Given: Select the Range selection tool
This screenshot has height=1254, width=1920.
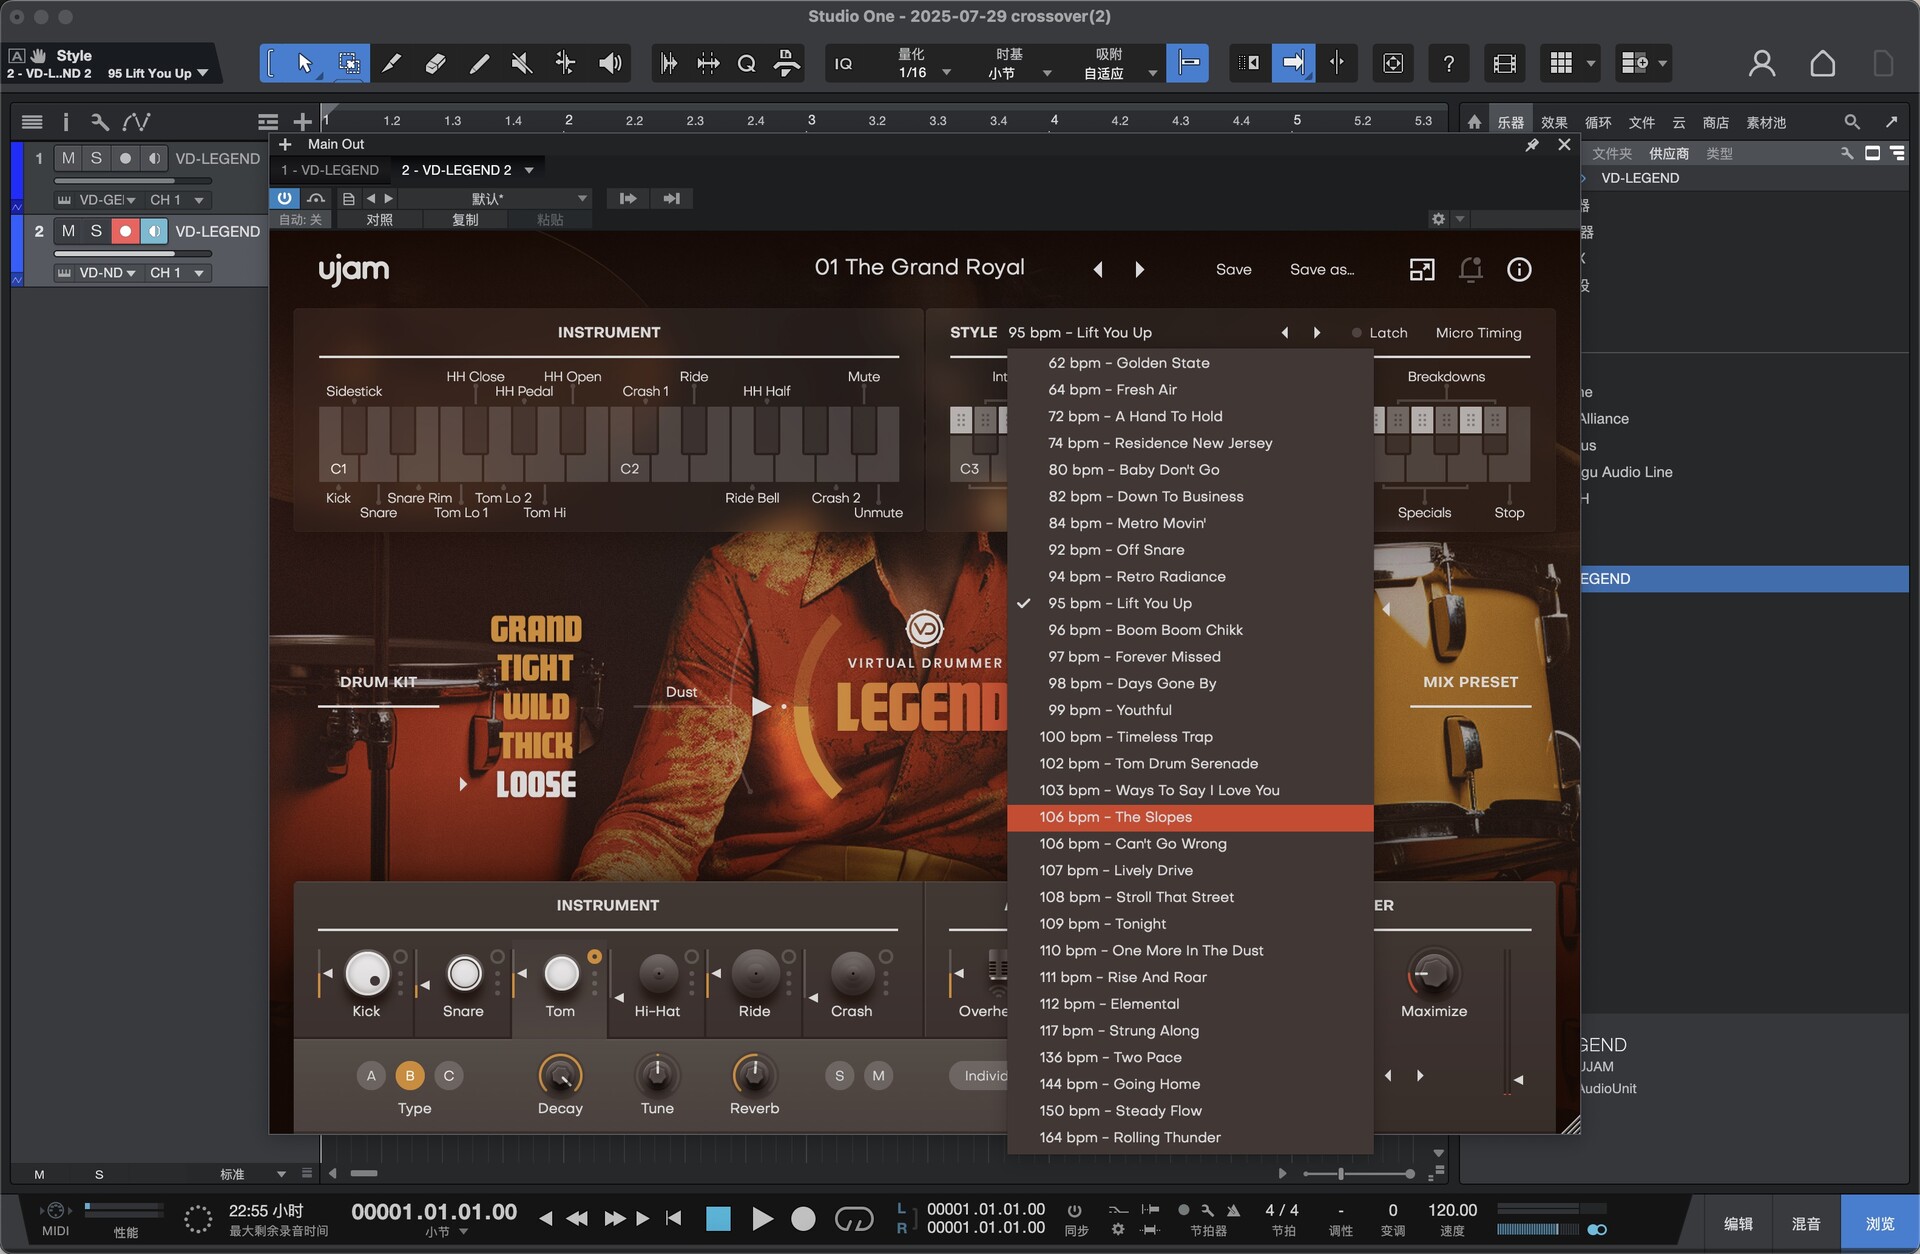Looking at the screenshot, I should (349, 63).
